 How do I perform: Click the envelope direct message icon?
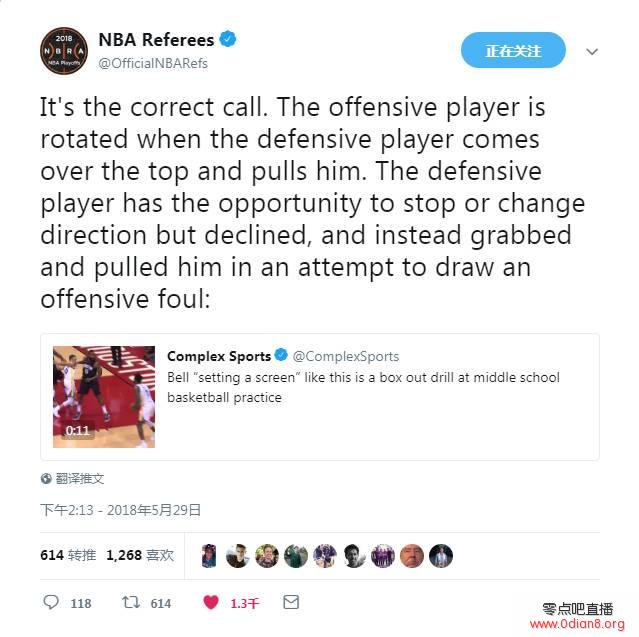point(291,602)
